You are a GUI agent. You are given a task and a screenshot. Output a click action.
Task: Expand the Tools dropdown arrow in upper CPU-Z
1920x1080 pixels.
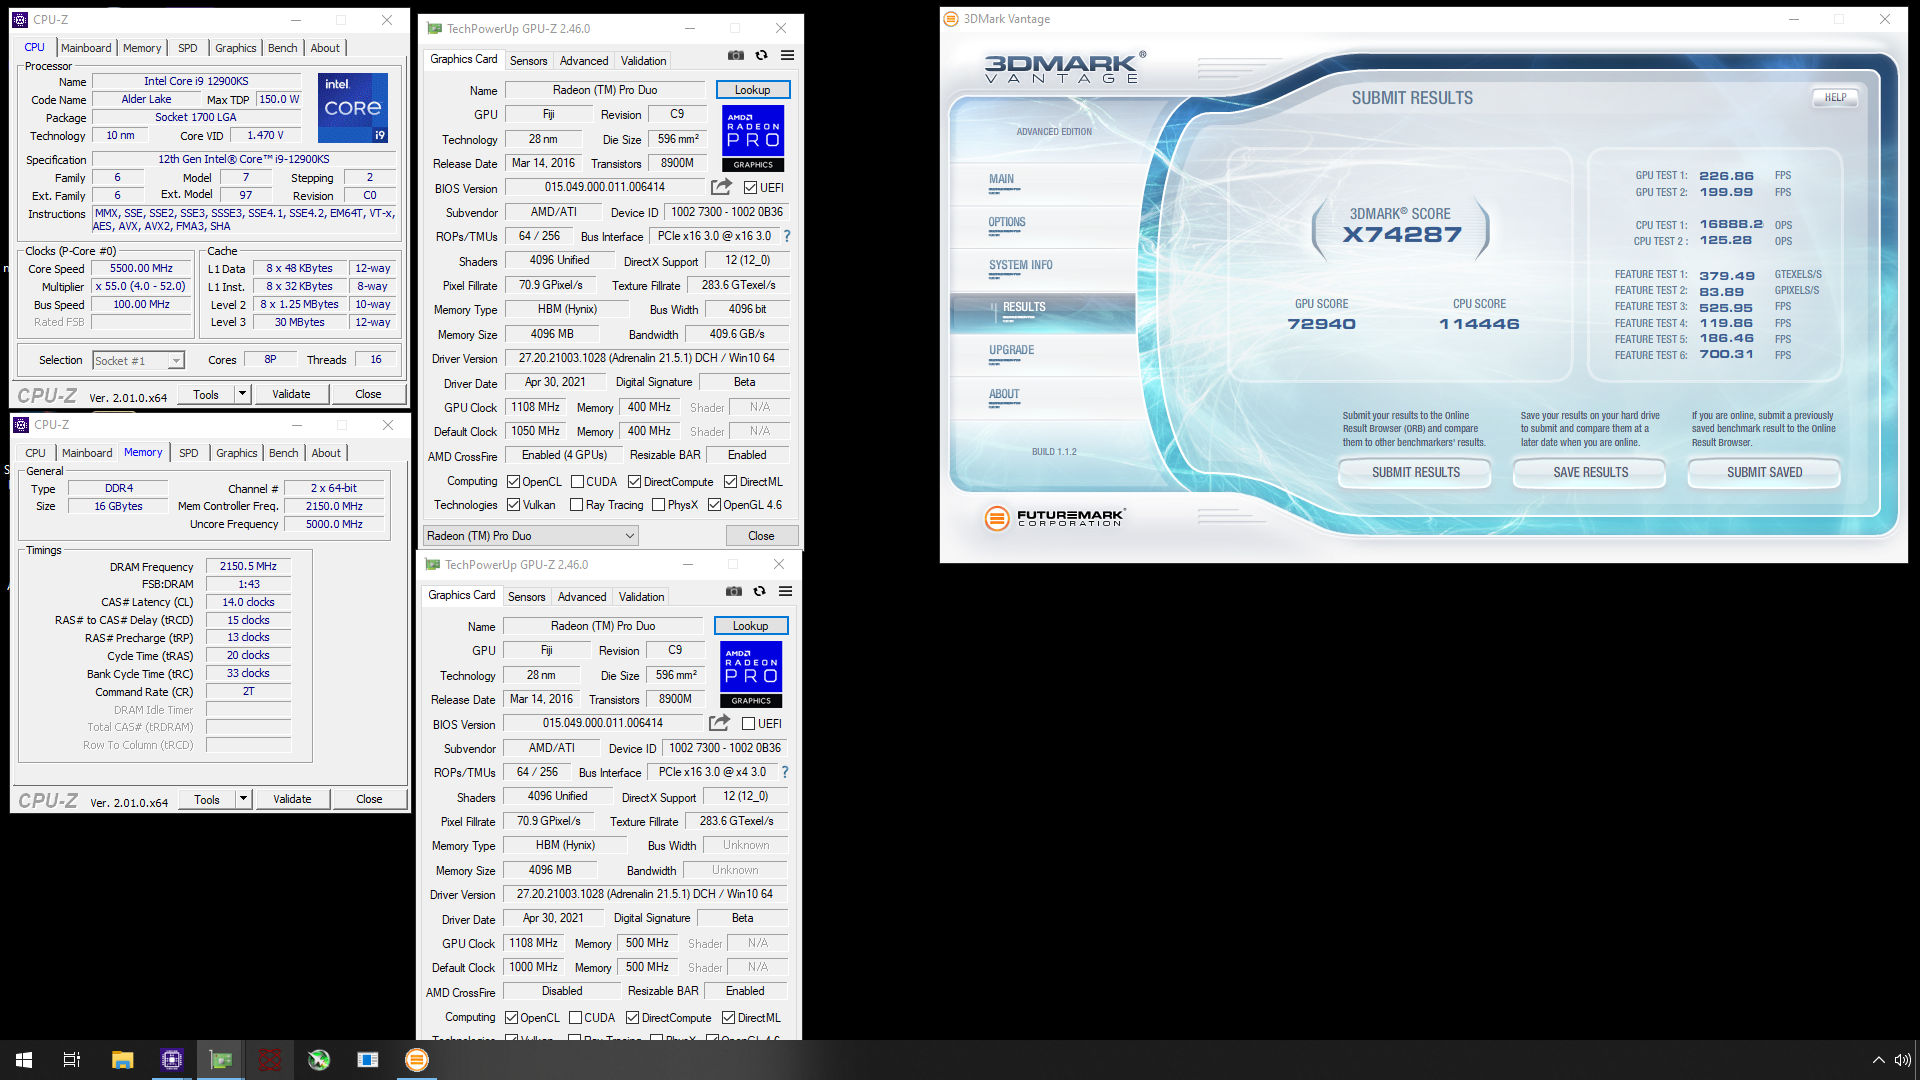242,394
